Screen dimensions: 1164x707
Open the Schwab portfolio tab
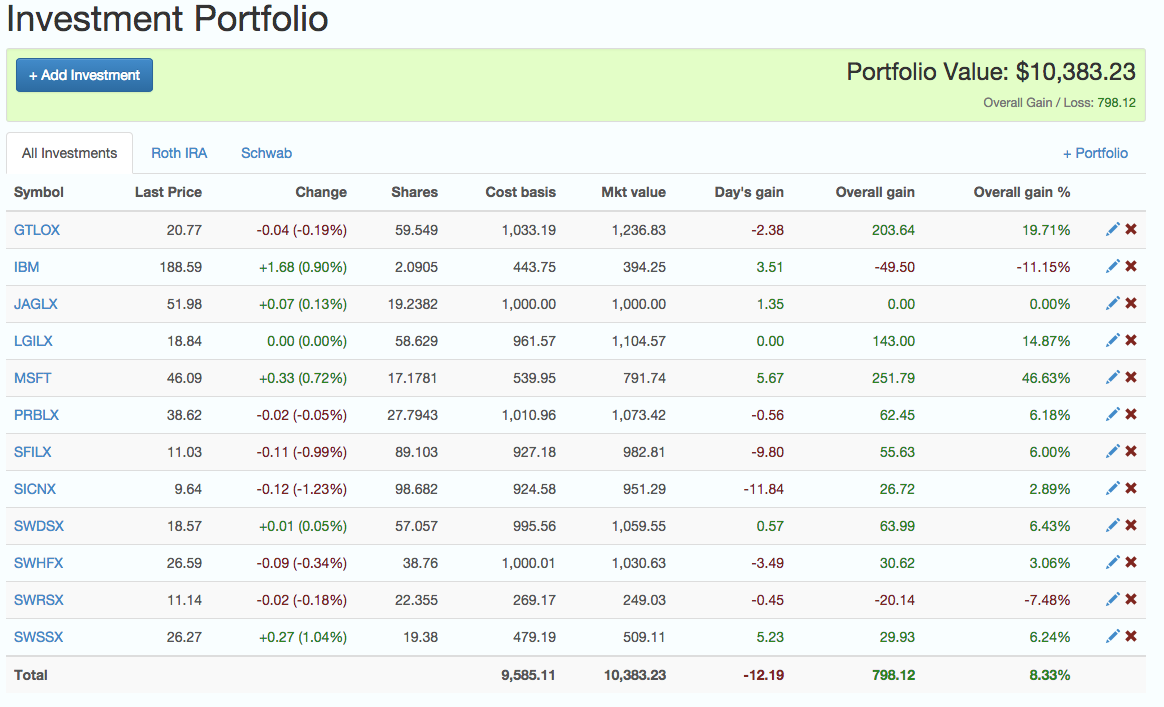266,153
